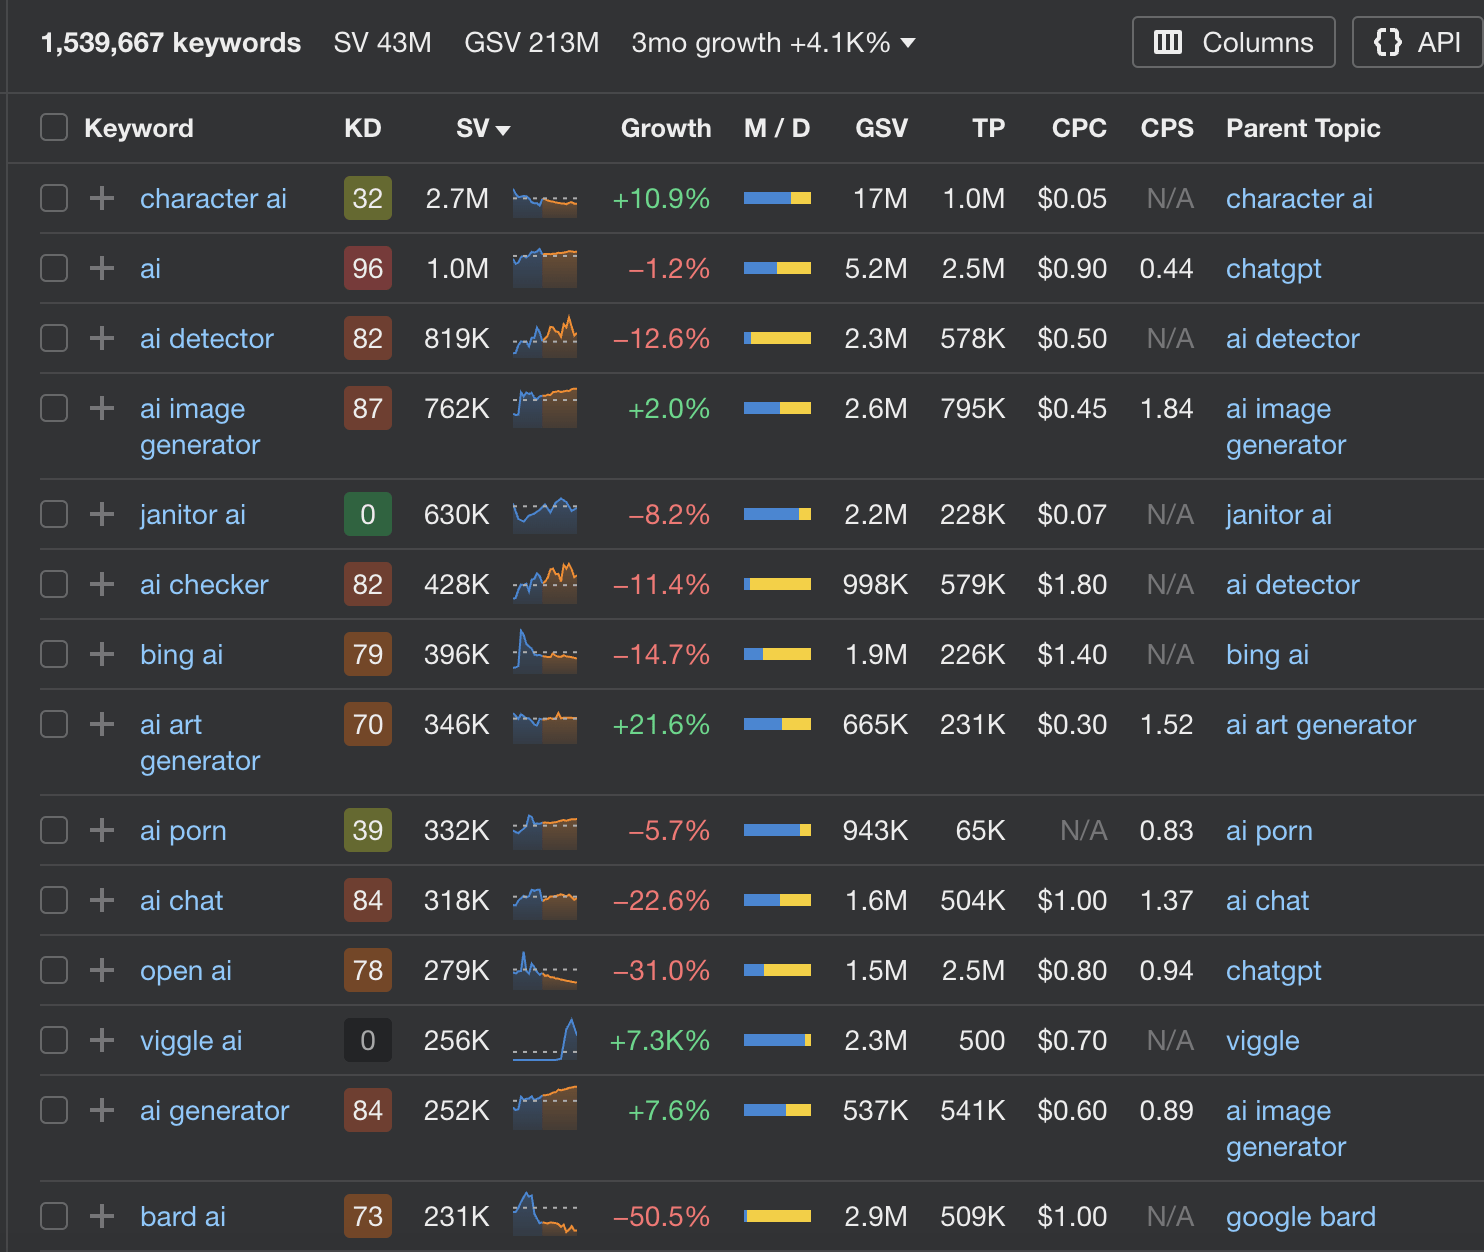The image size is (1484, 1252).
Task: Click the Growth column header
Action: click(665, 128)
